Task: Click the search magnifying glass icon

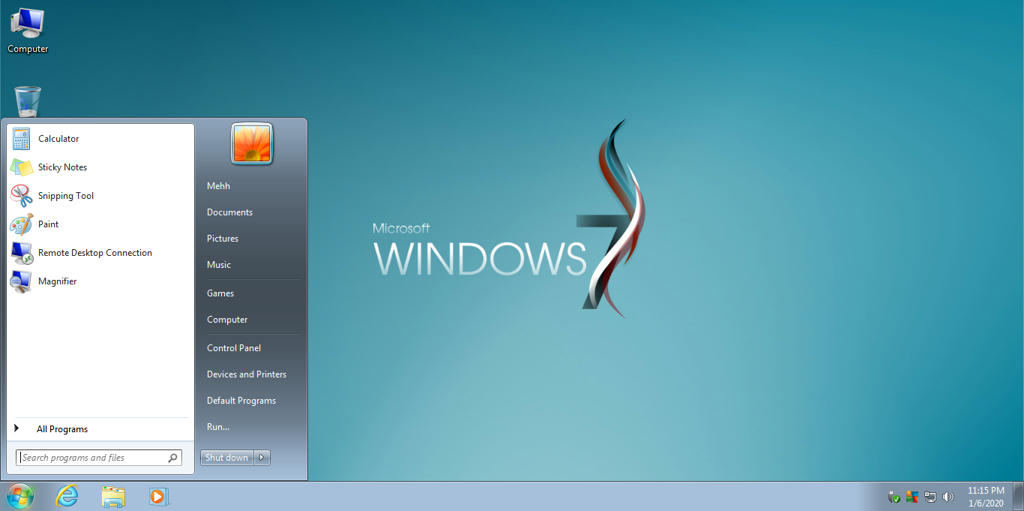Action: (173, 457)
